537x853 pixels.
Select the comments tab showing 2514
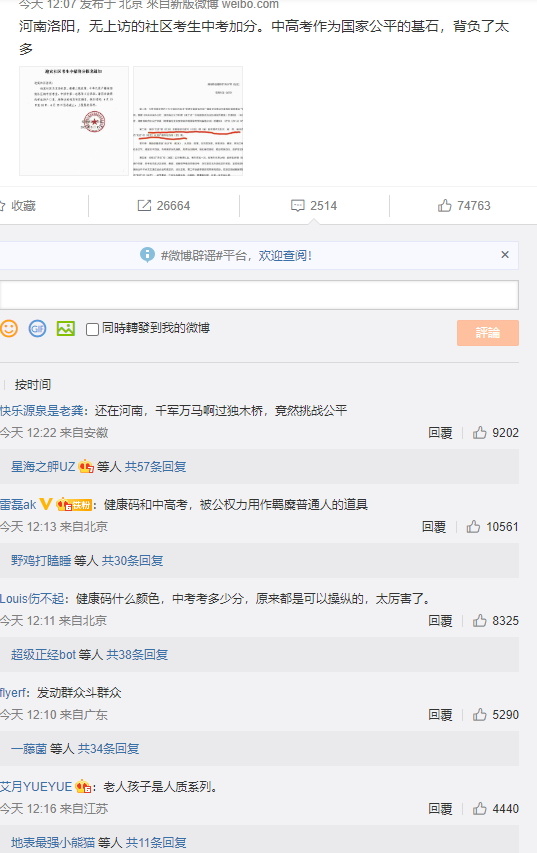click(314, 206)
